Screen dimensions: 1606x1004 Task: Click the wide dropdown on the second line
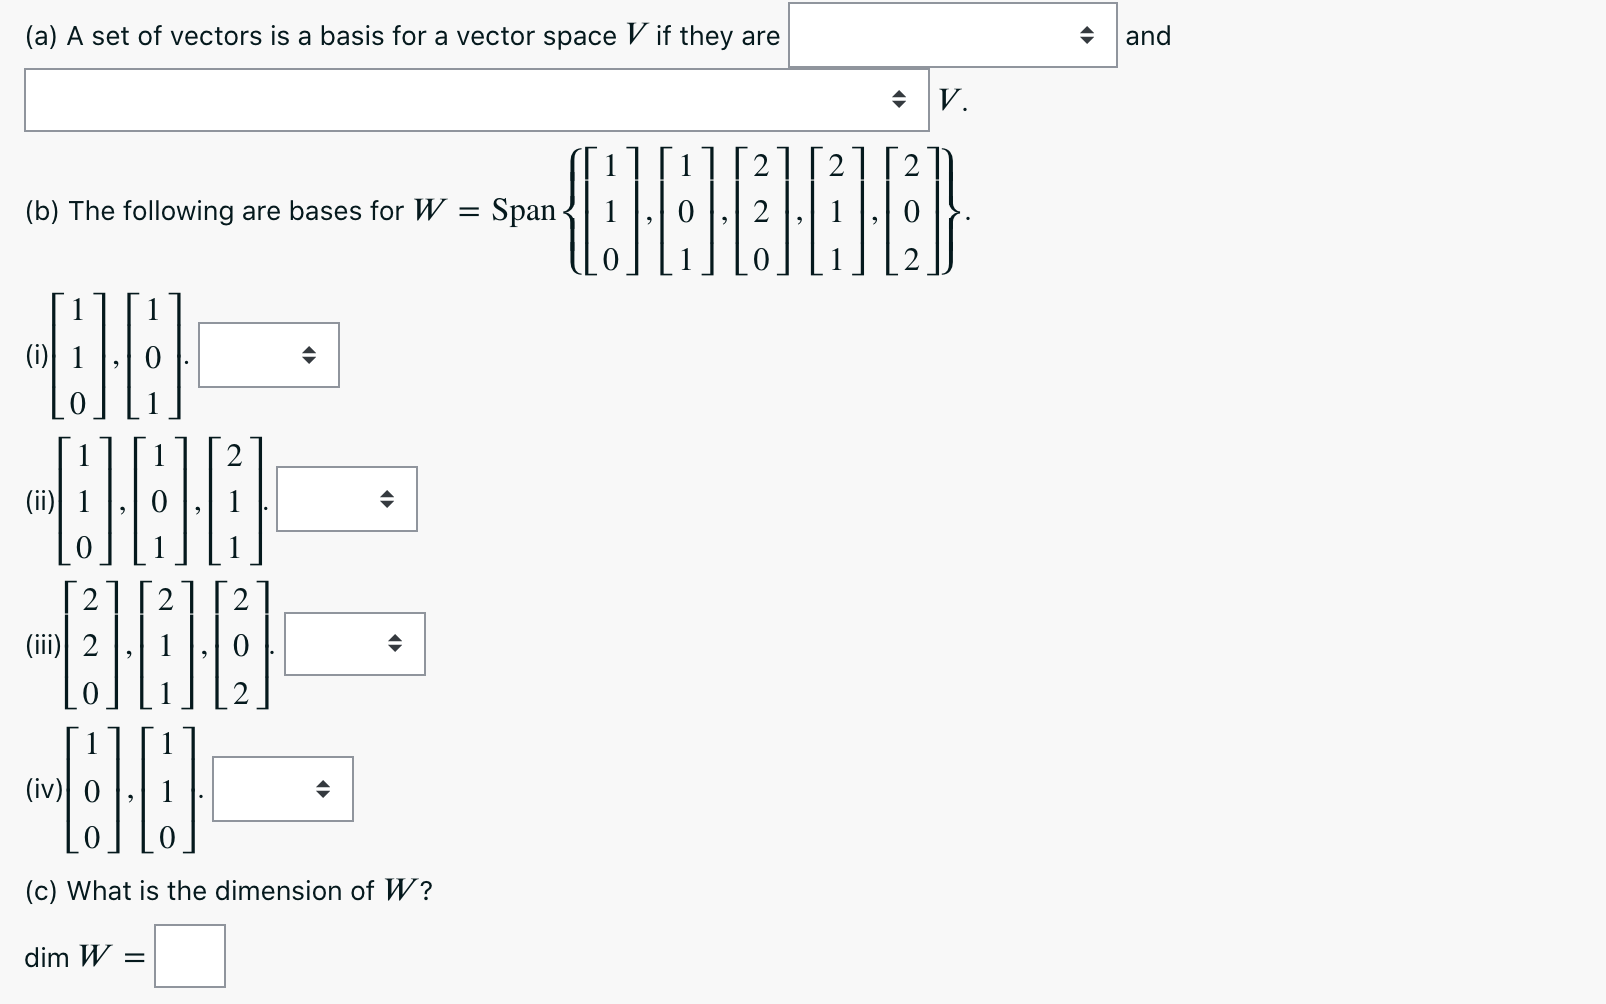pos(475,99)
